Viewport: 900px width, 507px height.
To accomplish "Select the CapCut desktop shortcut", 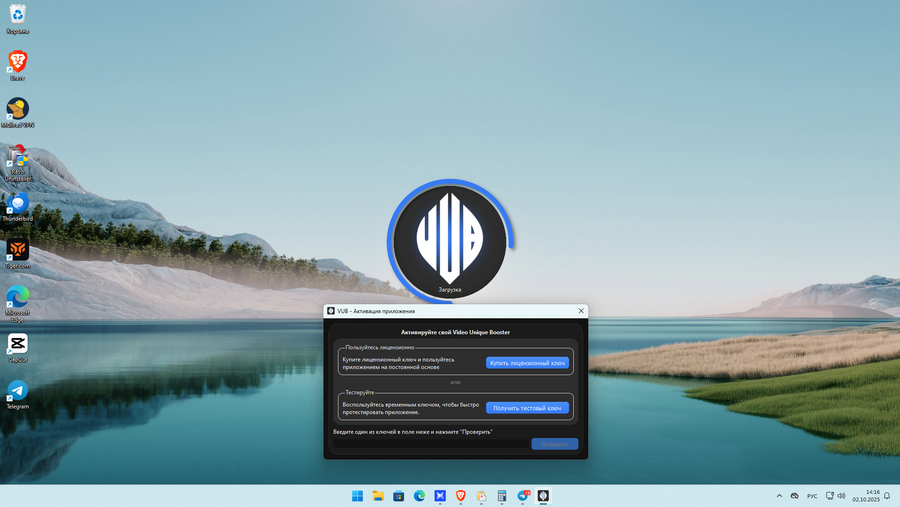I will pyautogui.click(x=17, y=344).
